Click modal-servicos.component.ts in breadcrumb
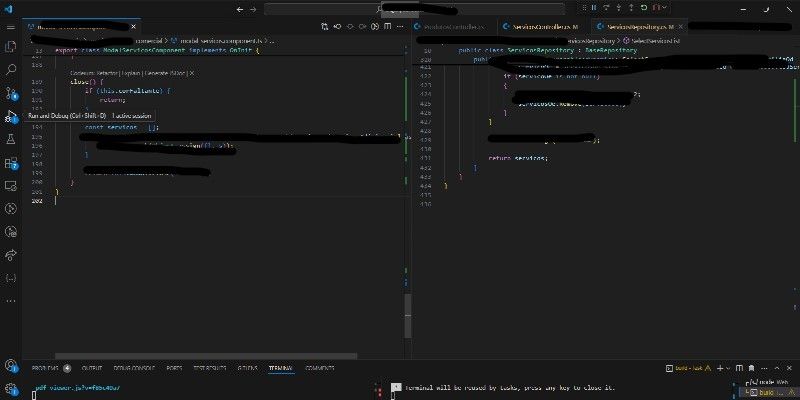This screenshot has height=400, width=800. pos(222,40)
